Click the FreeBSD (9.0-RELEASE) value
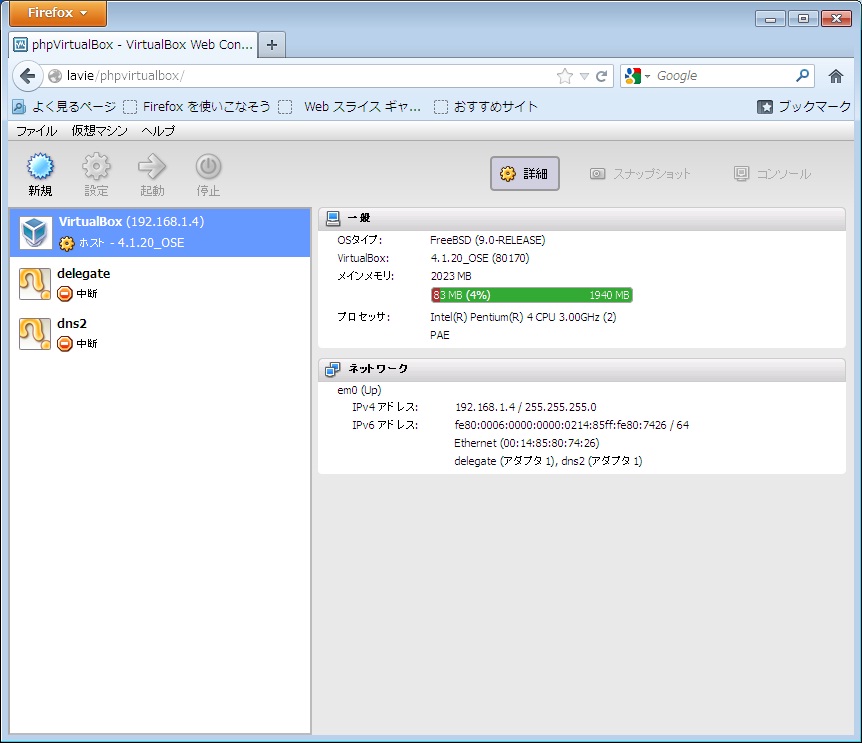The height and width of the screenshot is (743, 862). (488, 240)
